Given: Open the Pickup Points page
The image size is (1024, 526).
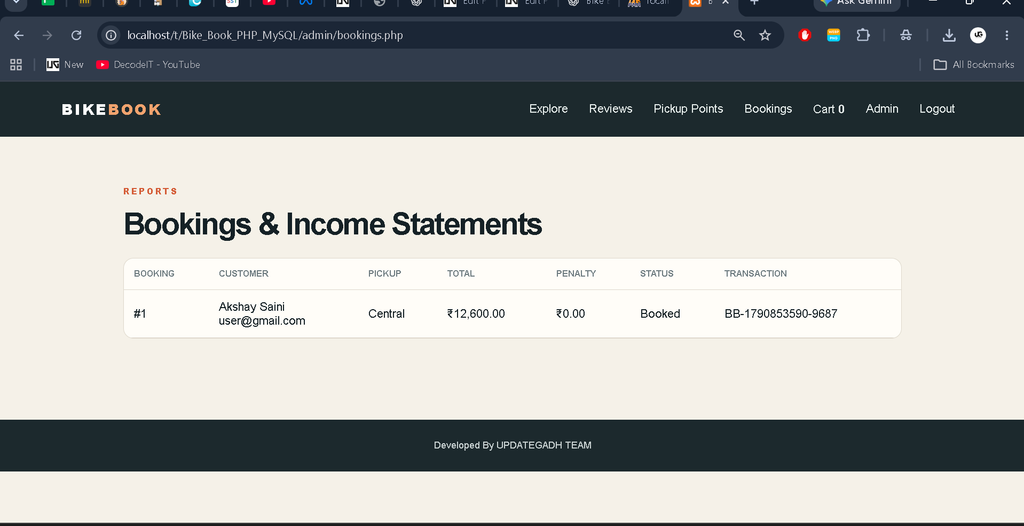Looking at the screenshot, I should (x=688, y=109).
